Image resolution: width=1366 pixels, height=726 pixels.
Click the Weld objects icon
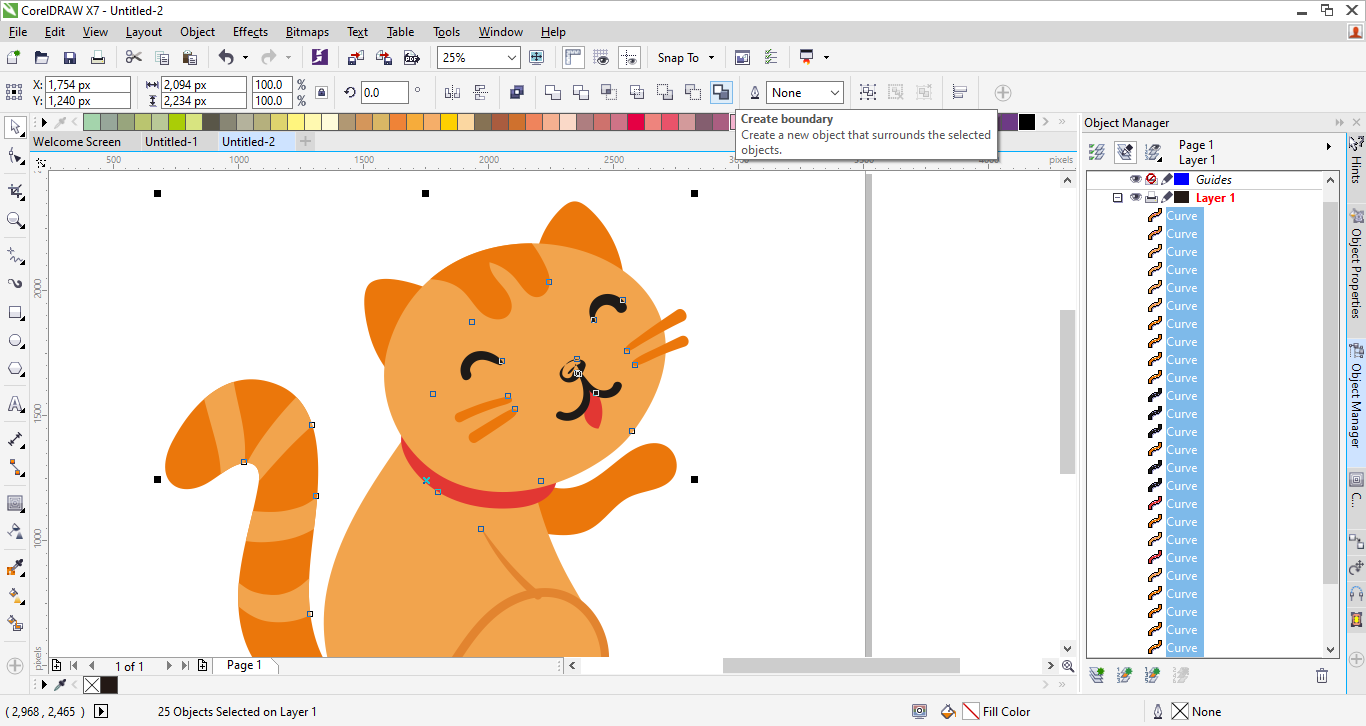[x=553, y=93]
